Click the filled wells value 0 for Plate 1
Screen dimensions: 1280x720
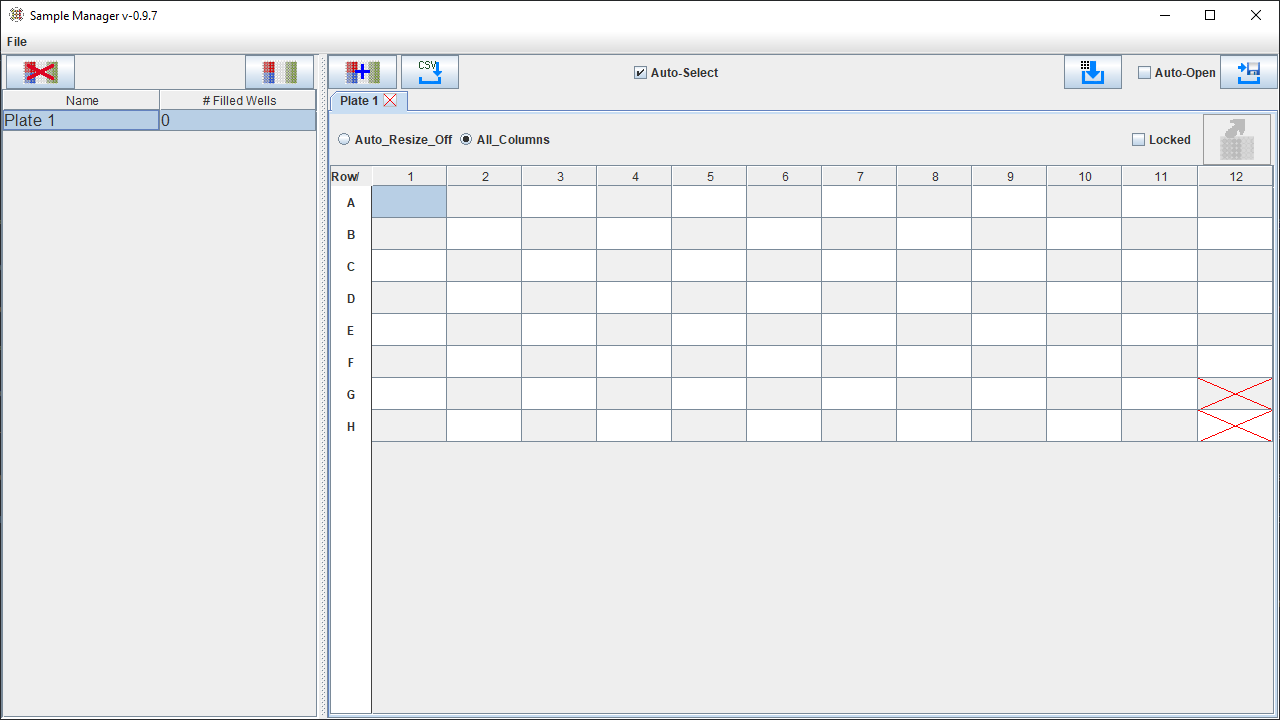point(238,120)
